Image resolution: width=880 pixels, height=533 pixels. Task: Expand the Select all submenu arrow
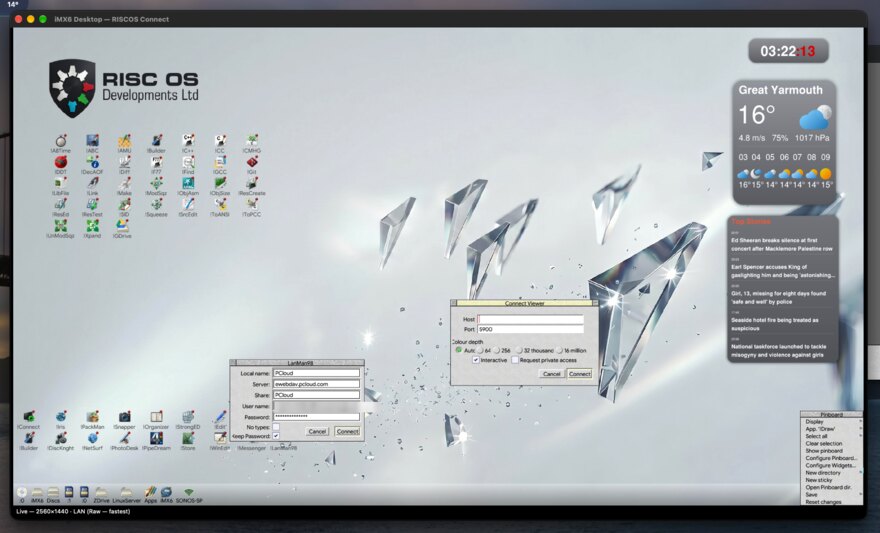pyautogui.click(x=860, y=436)
